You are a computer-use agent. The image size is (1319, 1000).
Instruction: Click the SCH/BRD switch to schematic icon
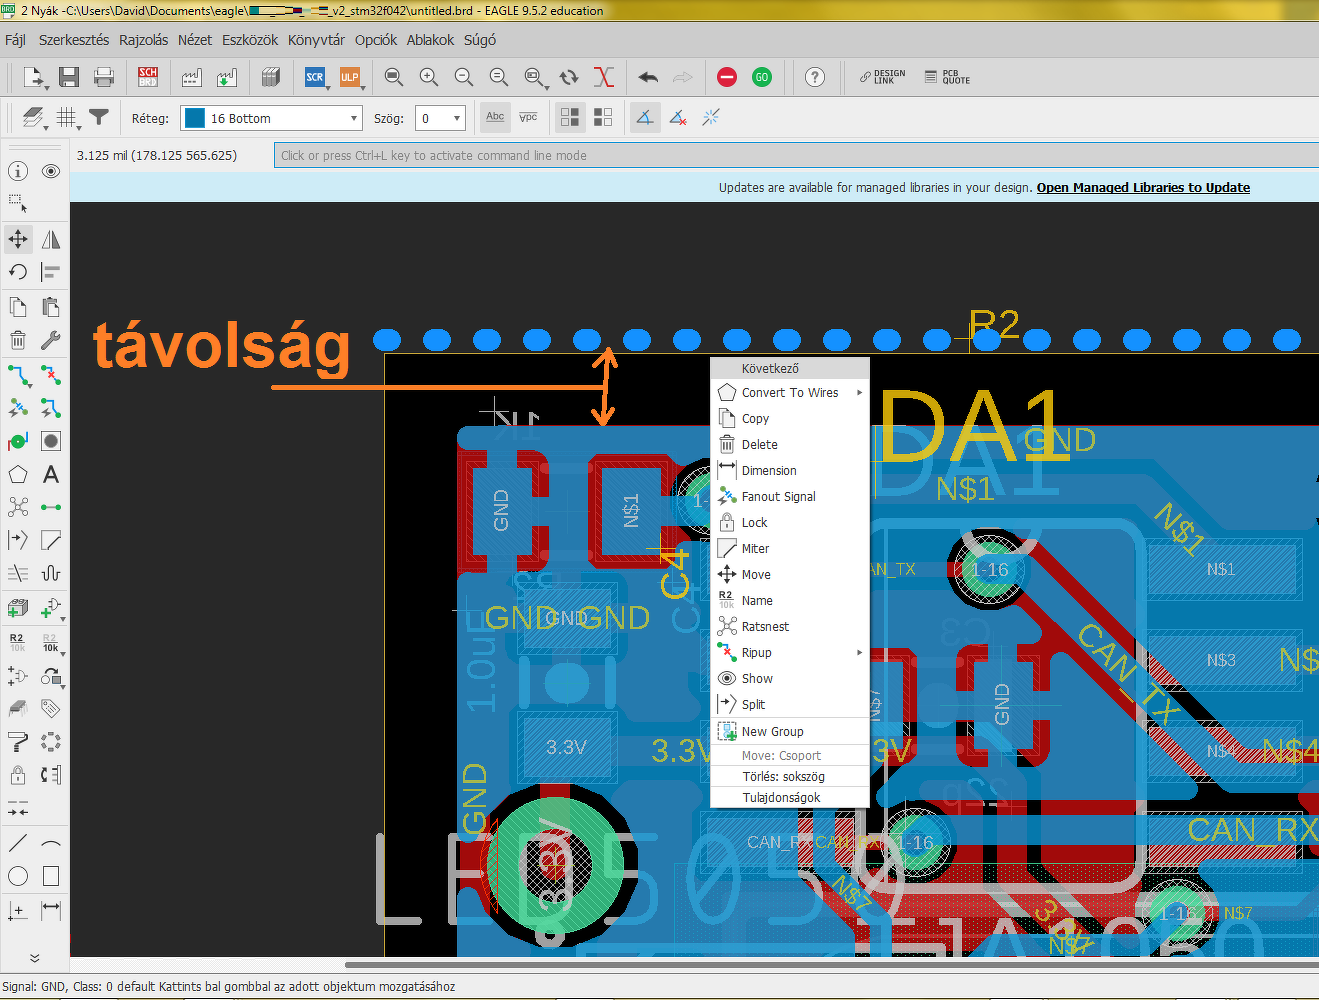148,77
